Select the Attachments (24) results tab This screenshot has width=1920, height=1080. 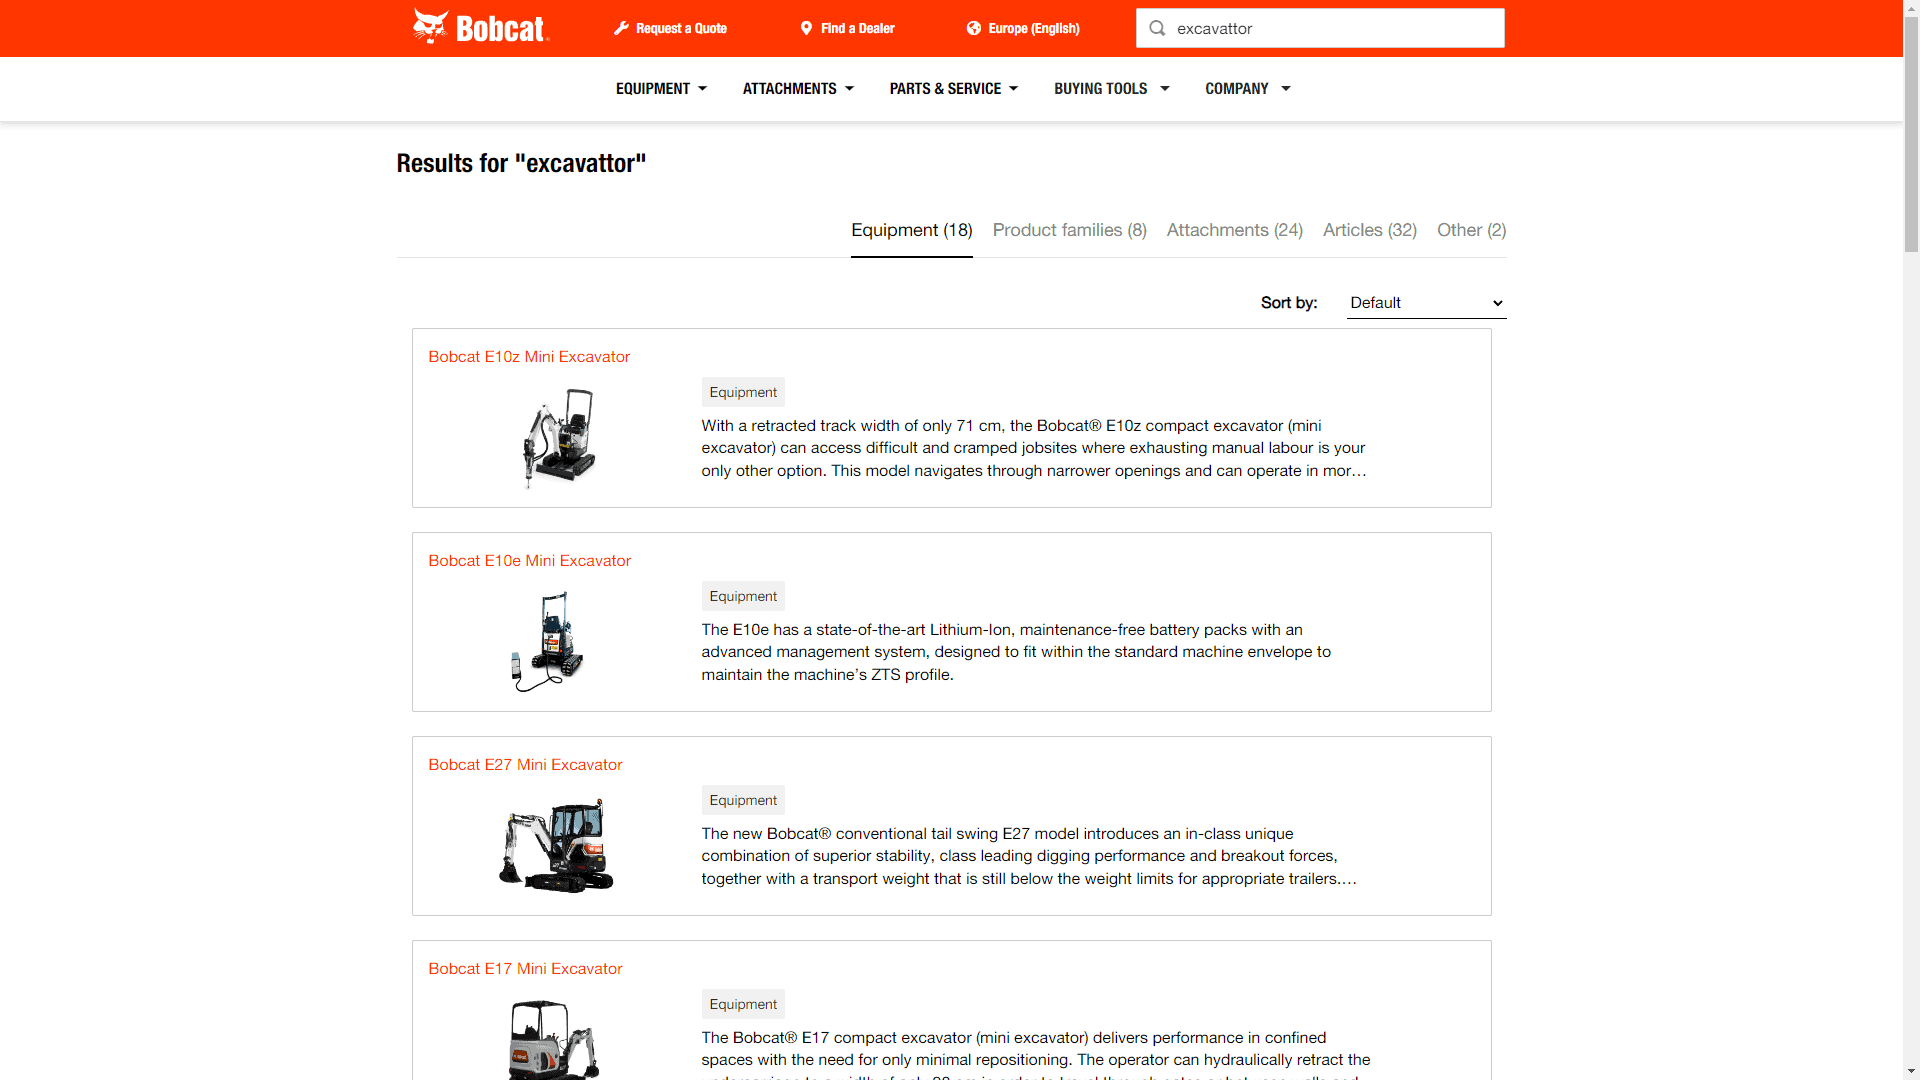pos(1234,230)
